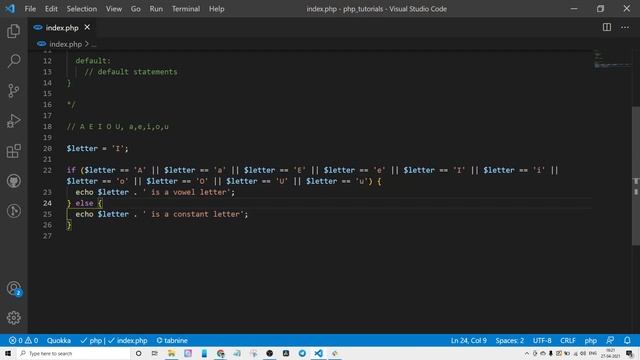Click the editor vertical scrollbar
Screen dimensions: 640x360
tap(636, 176)
